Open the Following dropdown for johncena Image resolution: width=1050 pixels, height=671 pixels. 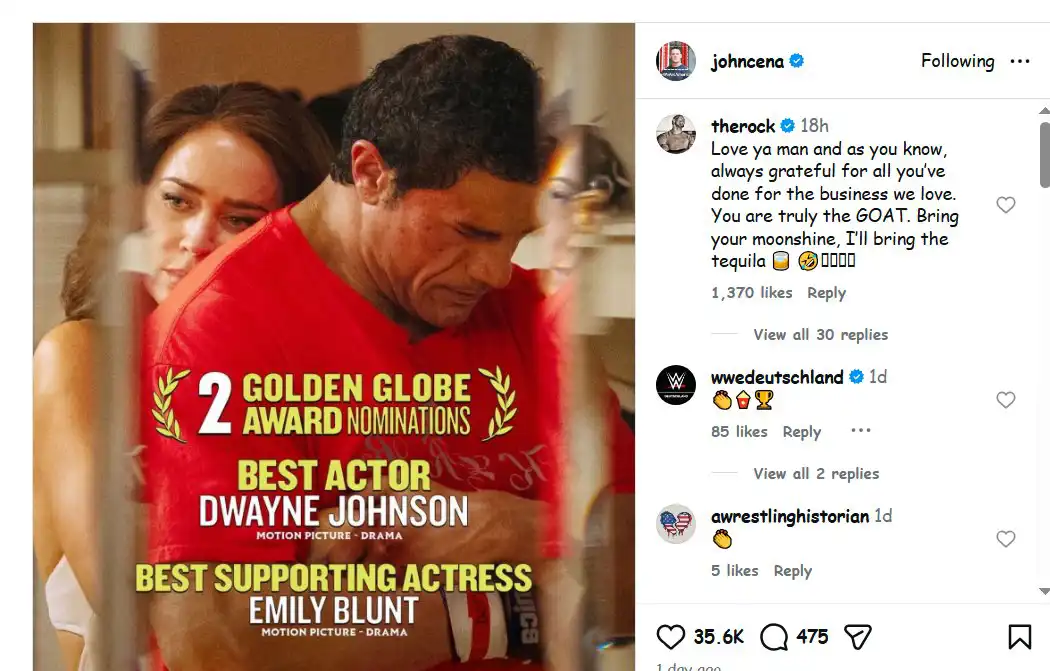(x=958, y=61)
